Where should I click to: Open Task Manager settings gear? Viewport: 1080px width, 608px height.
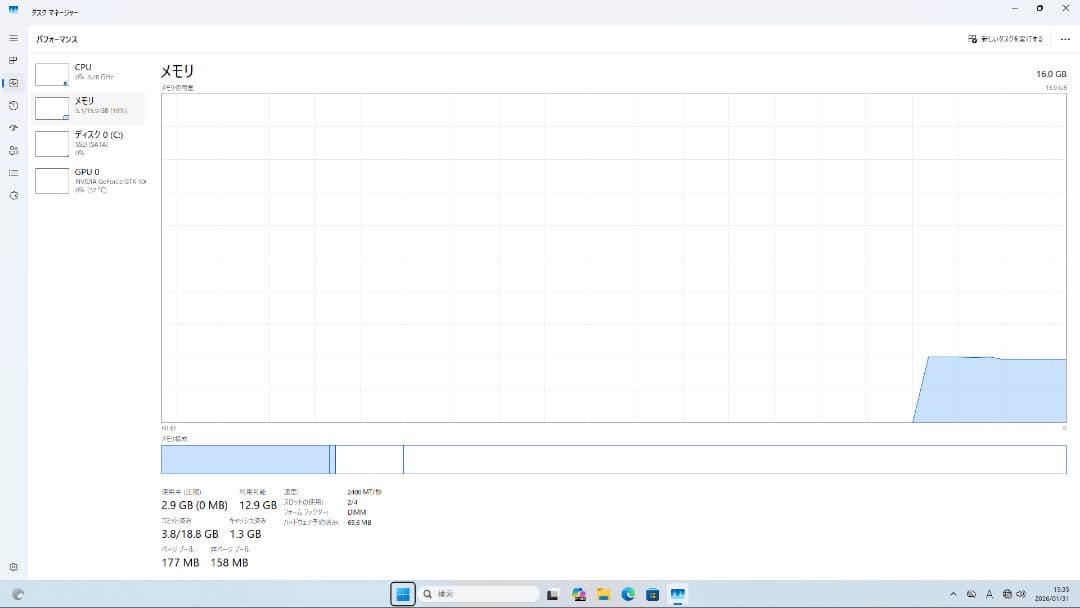[13, 567]
